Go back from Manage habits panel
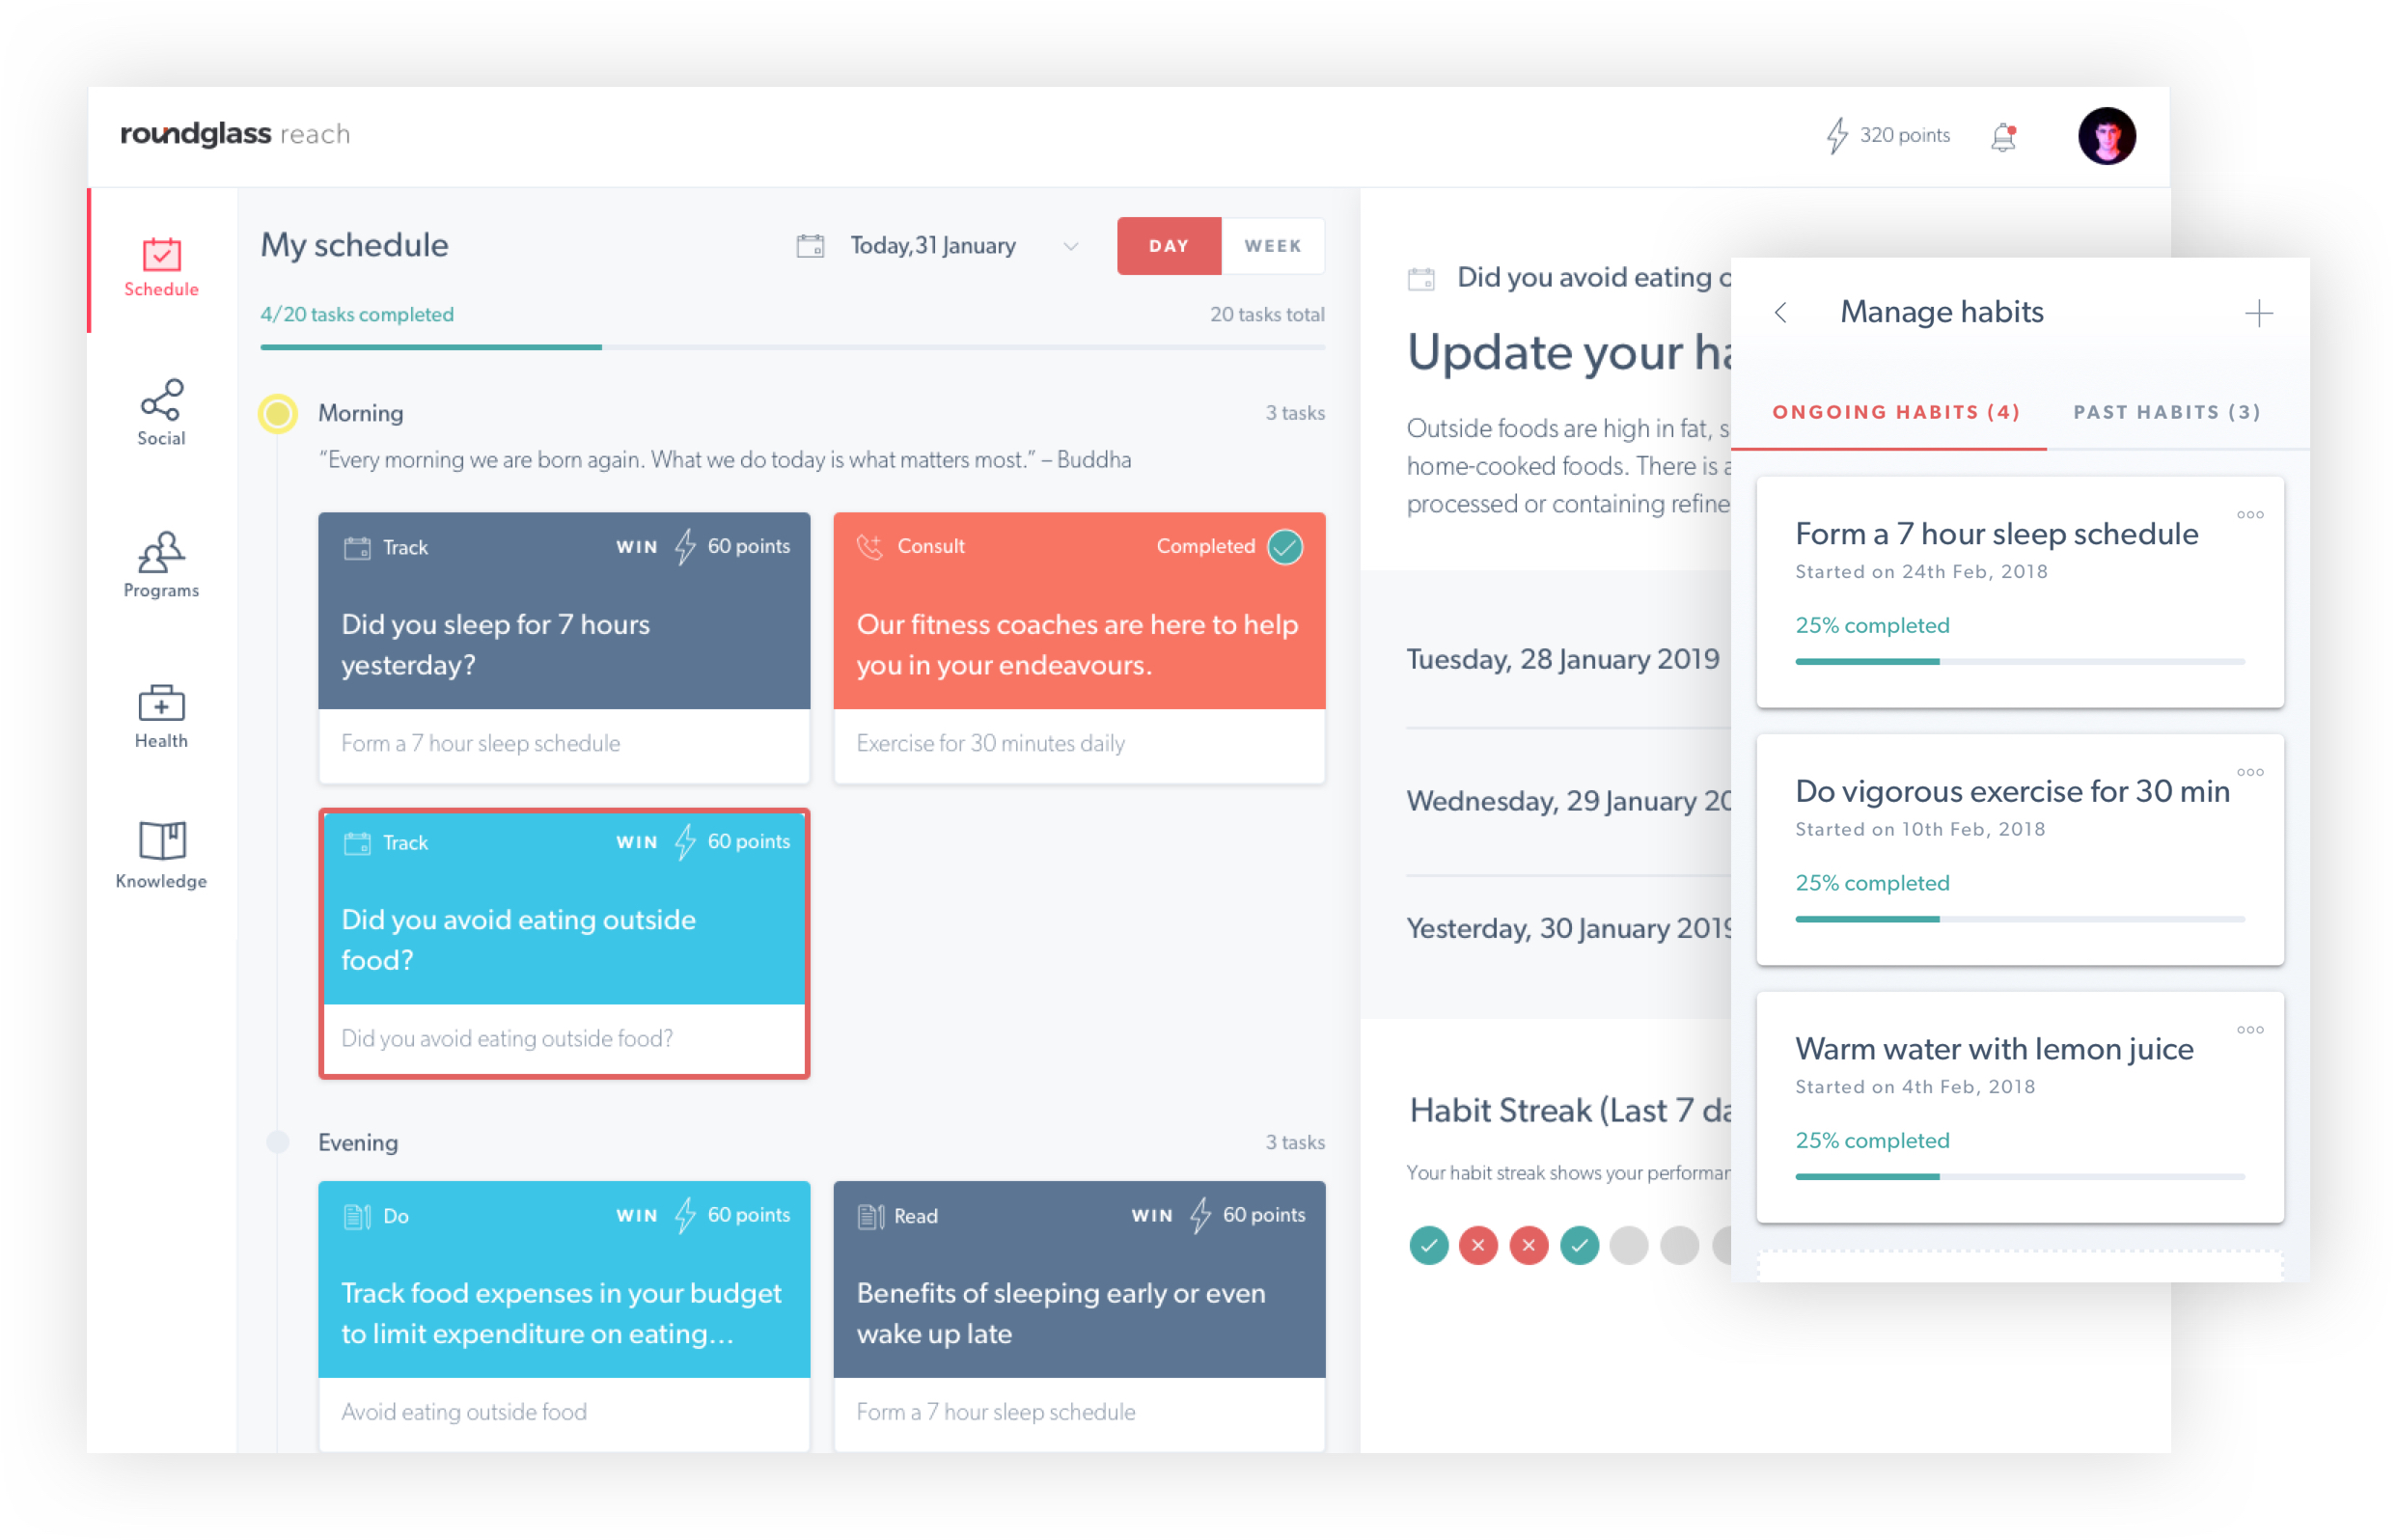The width and height of the screenshot is (2397, 1540). [x=1780, y=313]
